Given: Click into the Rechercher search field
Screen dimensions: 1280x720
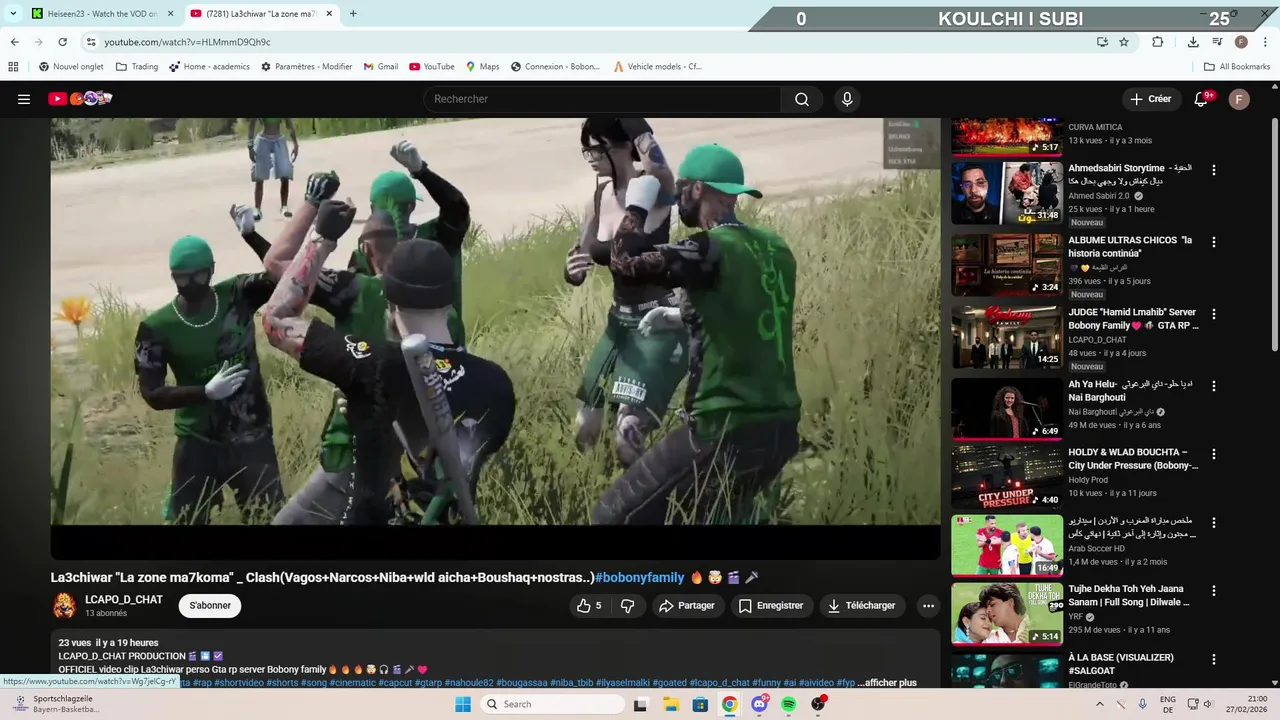Looking at the screenshot, I should [x=603, y=99].
